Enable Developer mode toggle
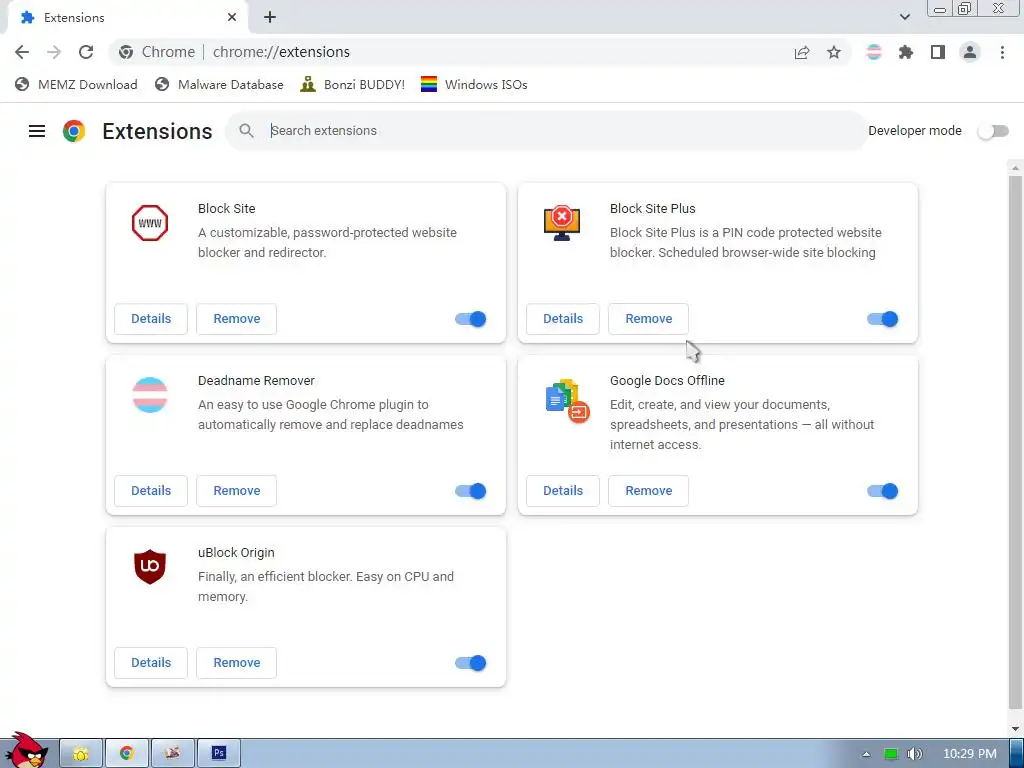Viewport: 1024px width, 768px height. [x=993, y=131]
